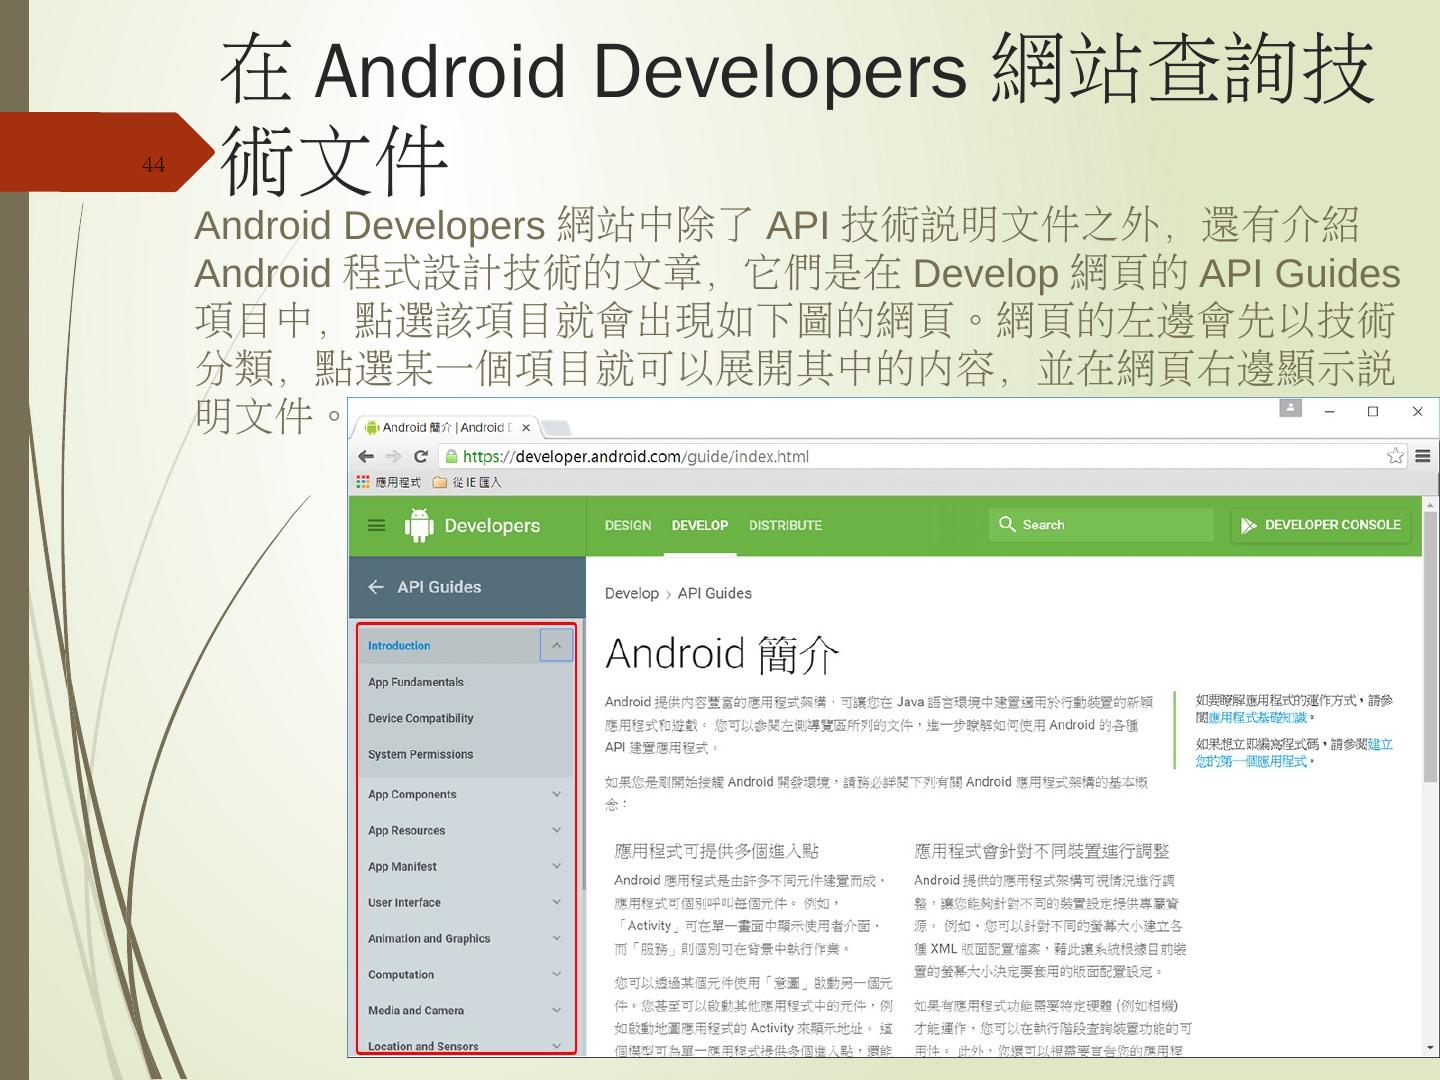Screen dimensions: 1440x1080
Task: Expand the App Manifest section
Action: coord(557,866)
